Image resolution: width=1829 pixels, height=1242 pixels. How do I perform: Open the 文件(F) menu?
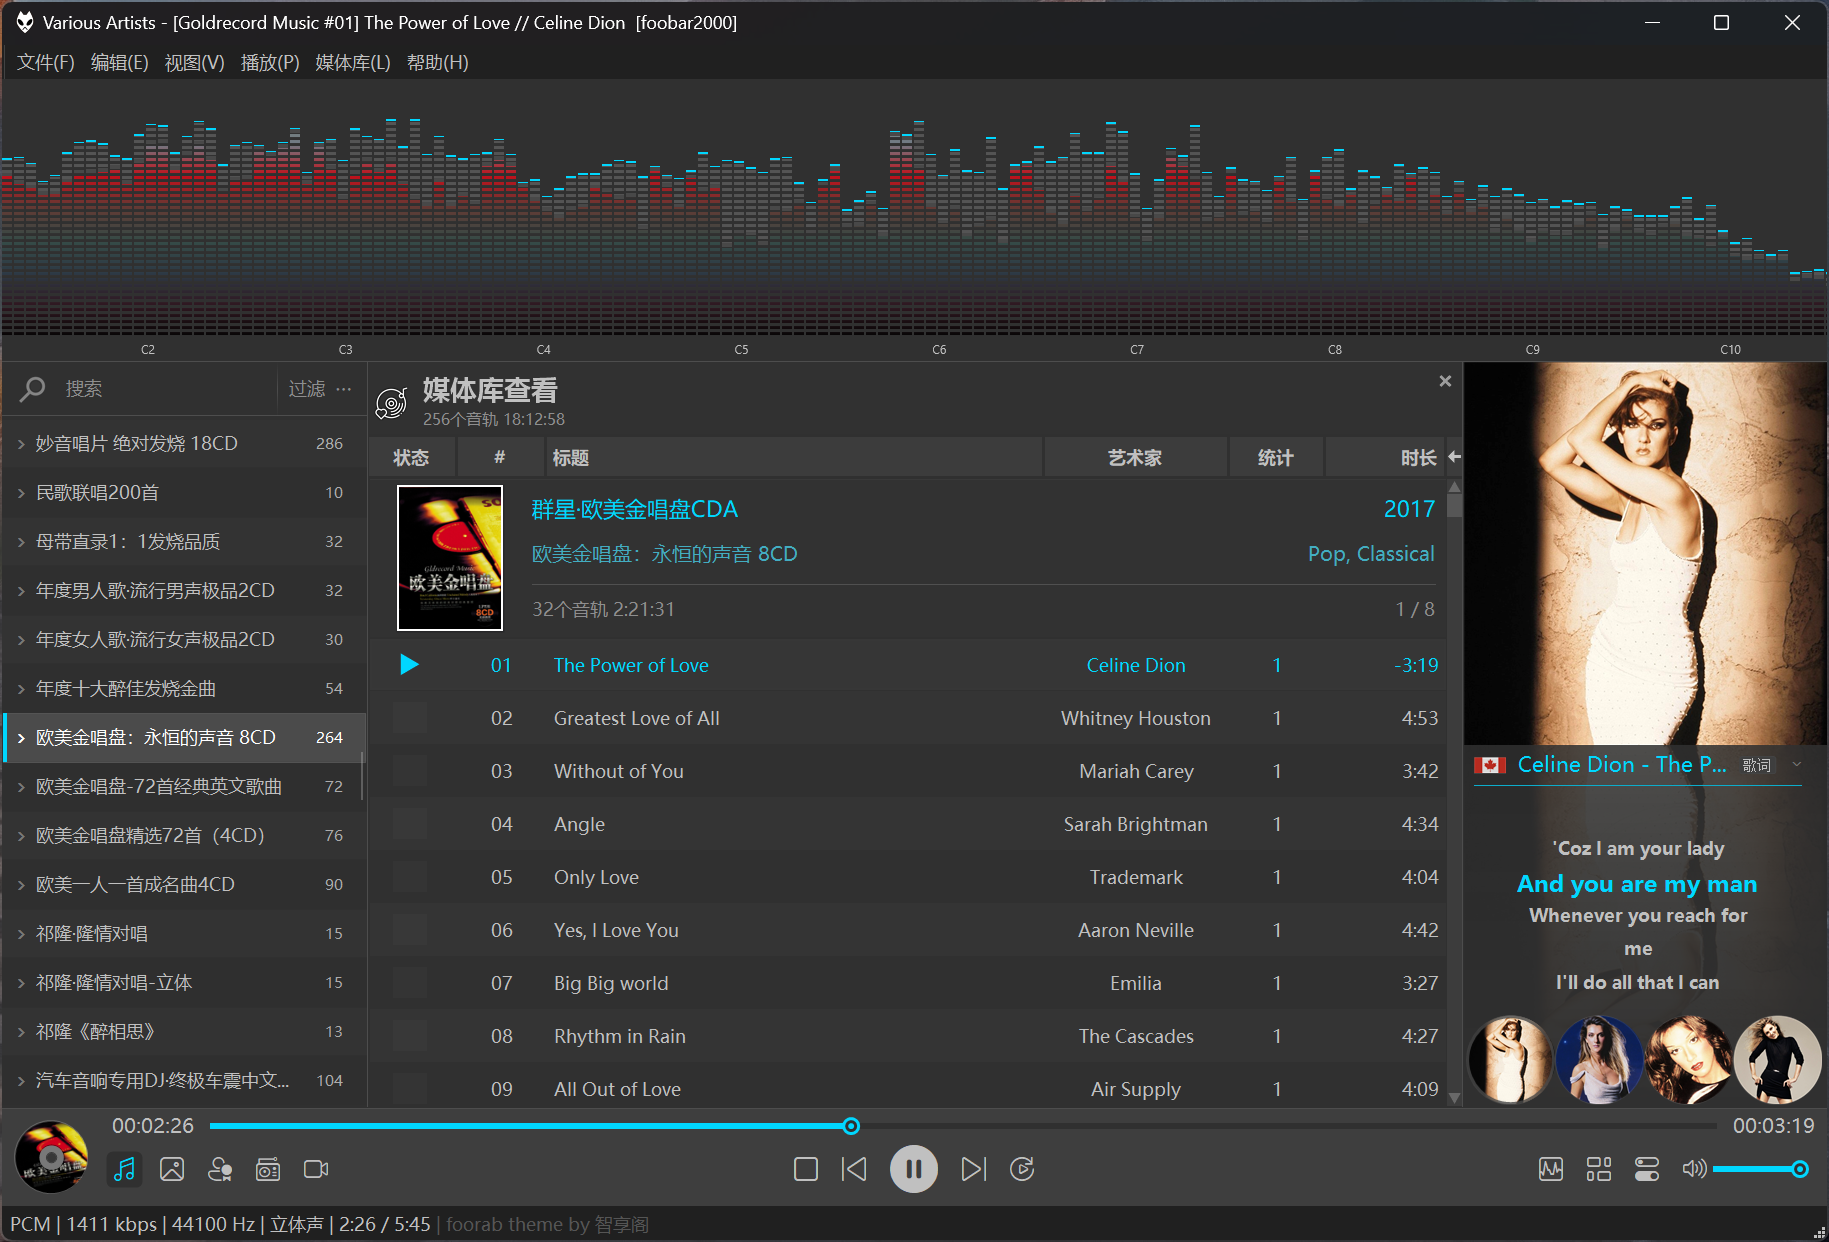click(x=46, y=62)
